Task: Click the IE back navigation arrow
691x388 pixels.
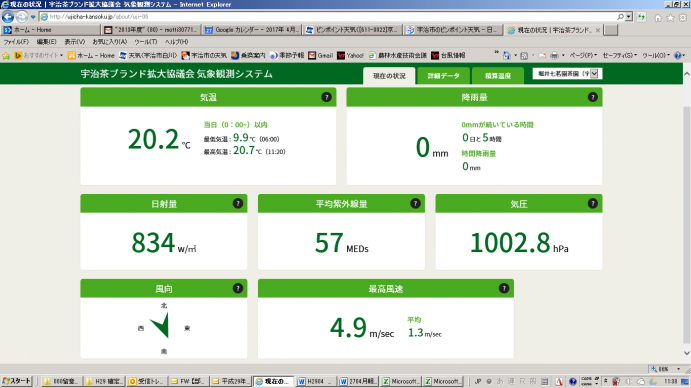Action: [x=8, y=17]
